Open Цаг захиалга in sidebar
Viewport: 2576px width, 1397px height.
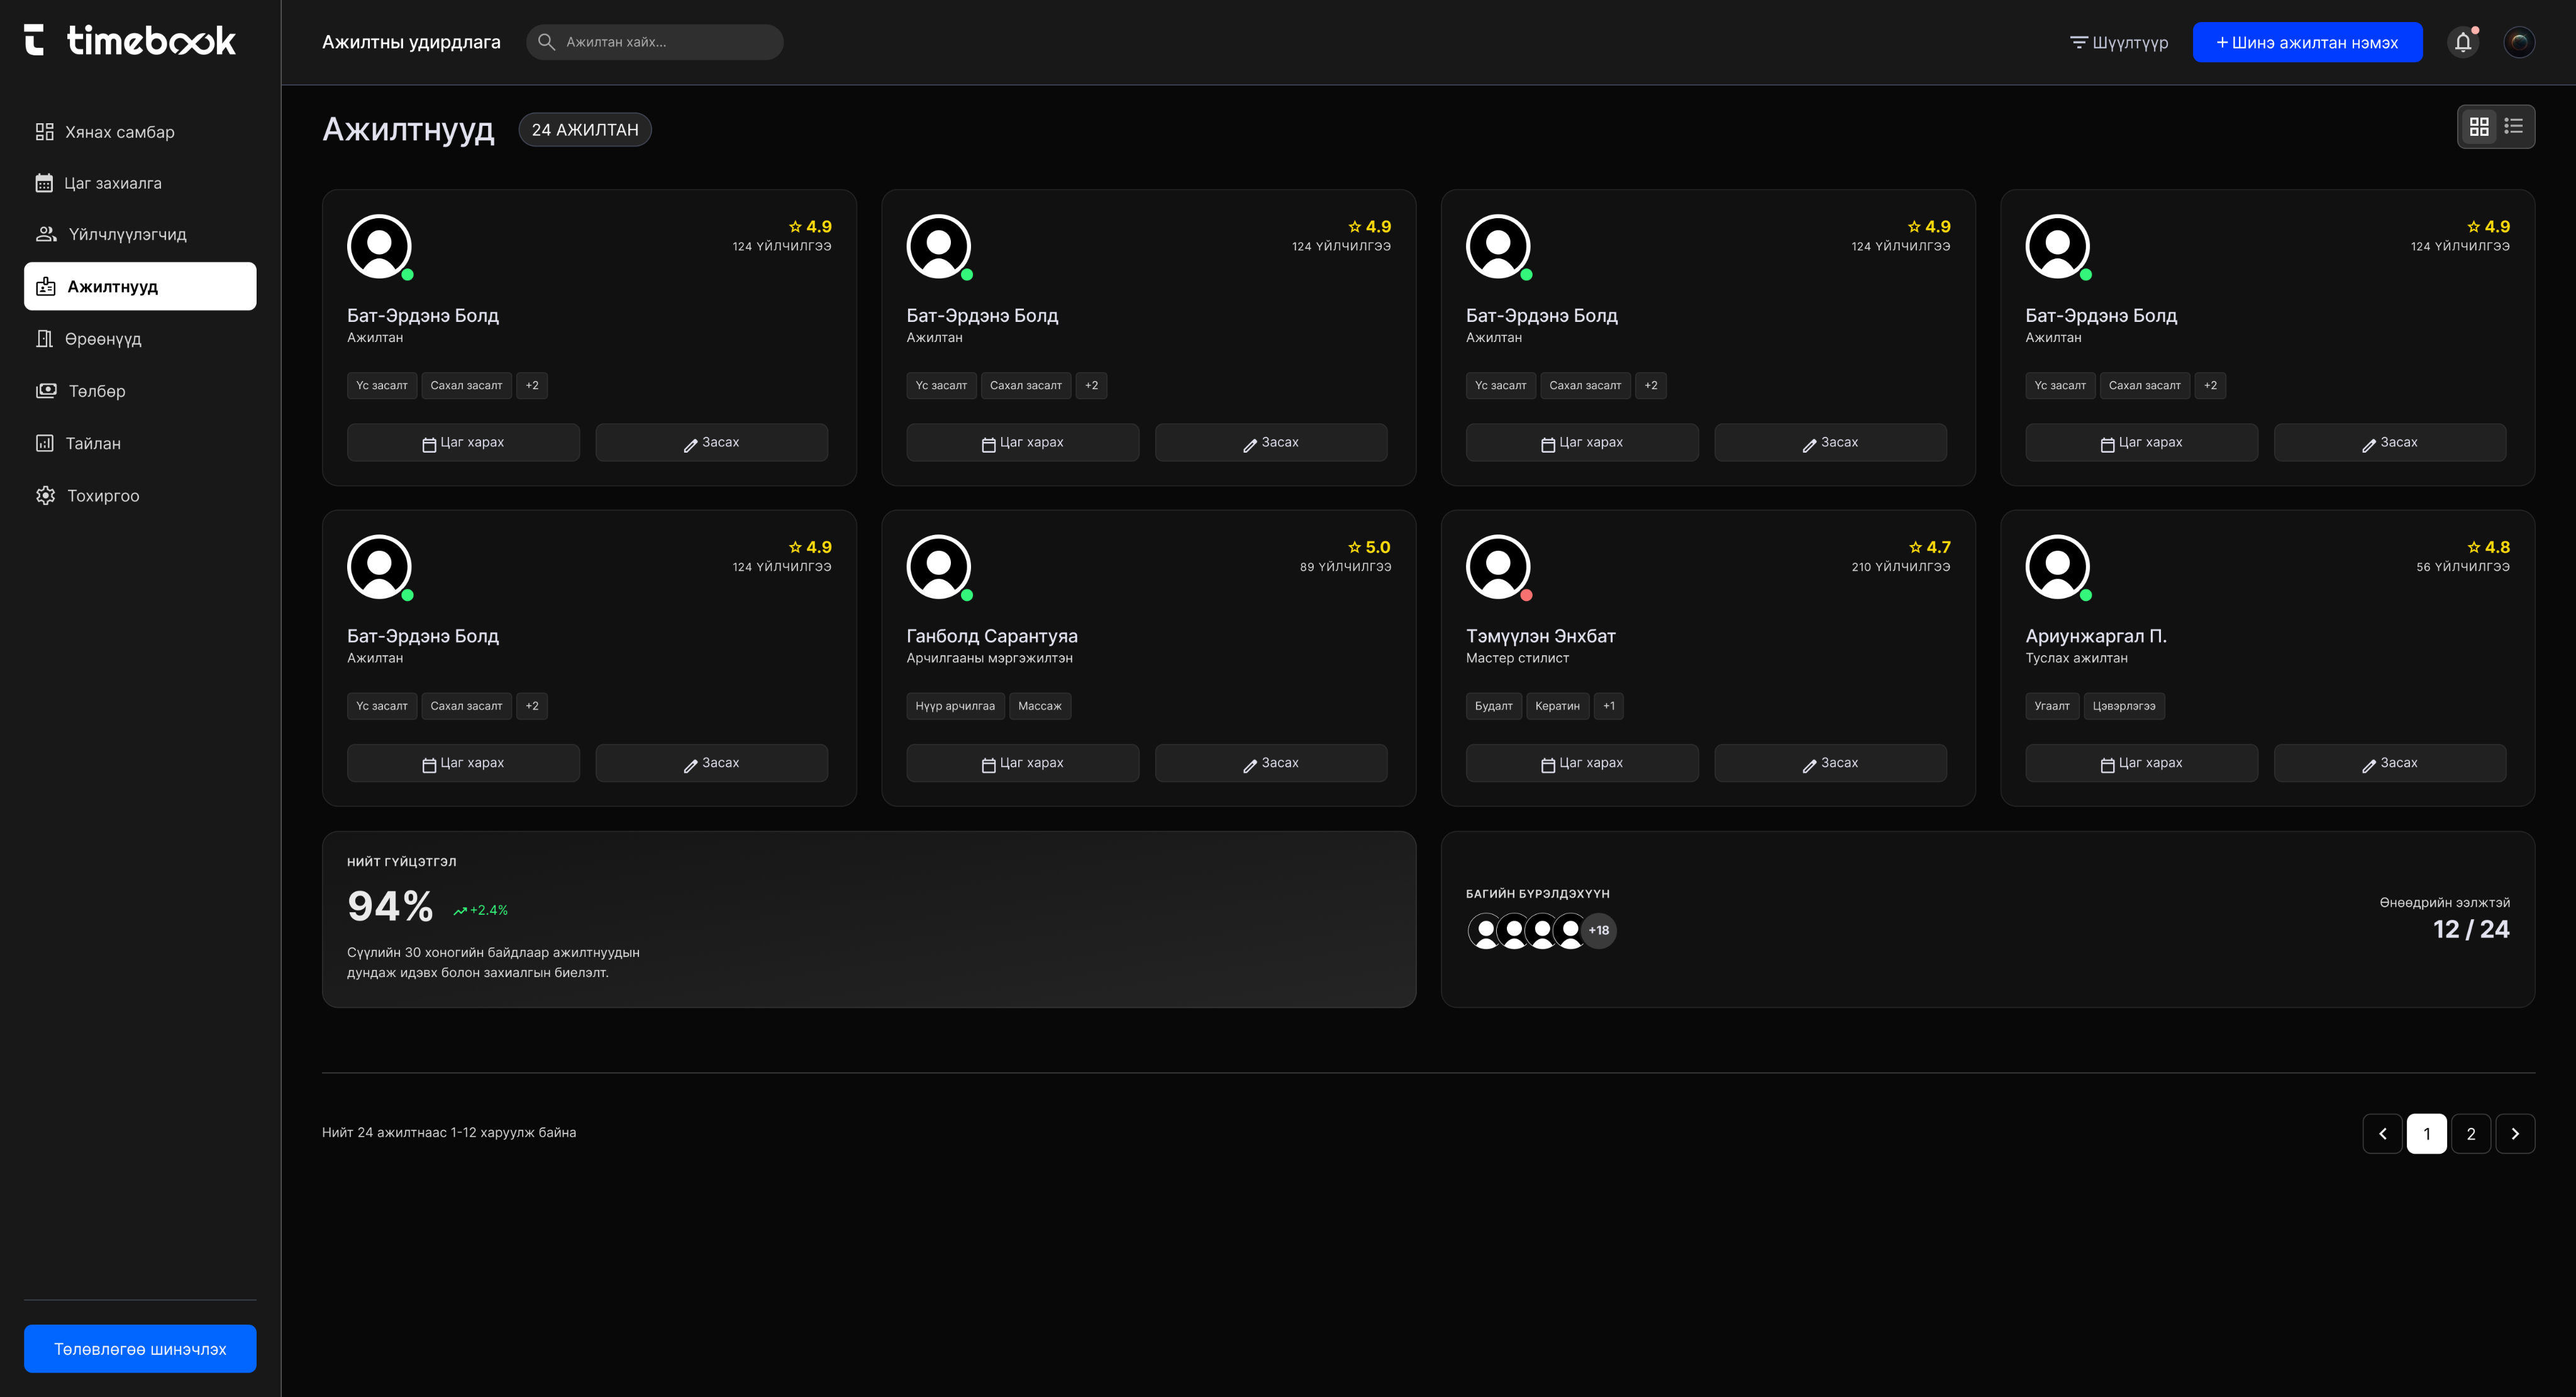[140, 183]
